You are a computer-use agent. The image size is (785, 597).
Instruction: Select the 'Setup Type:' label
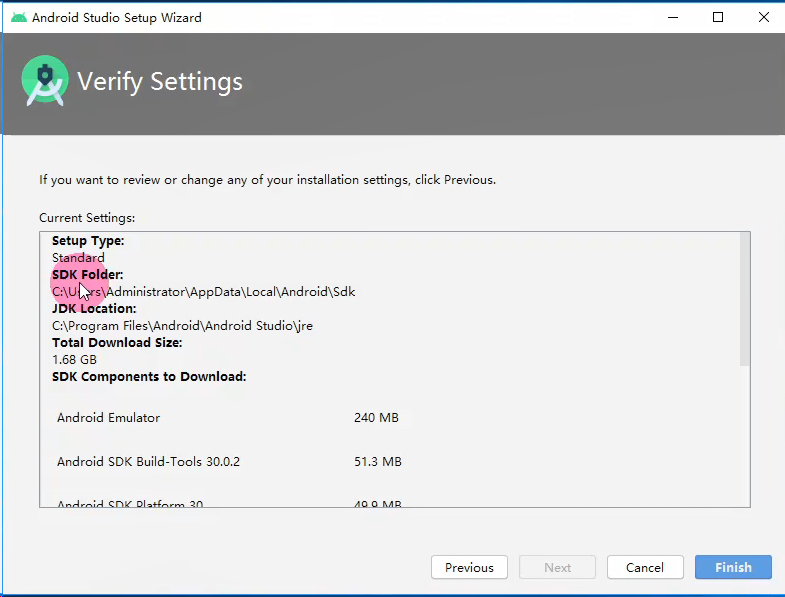88,241
